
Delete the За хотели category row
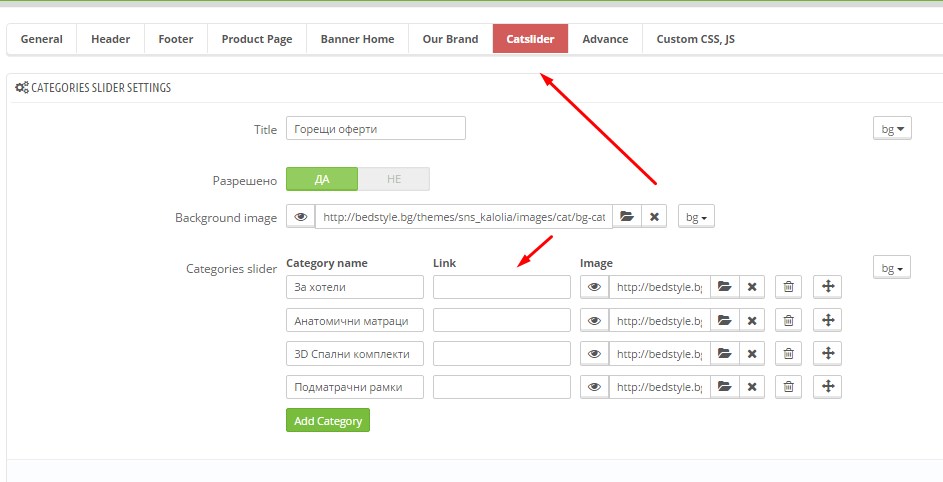788,287
